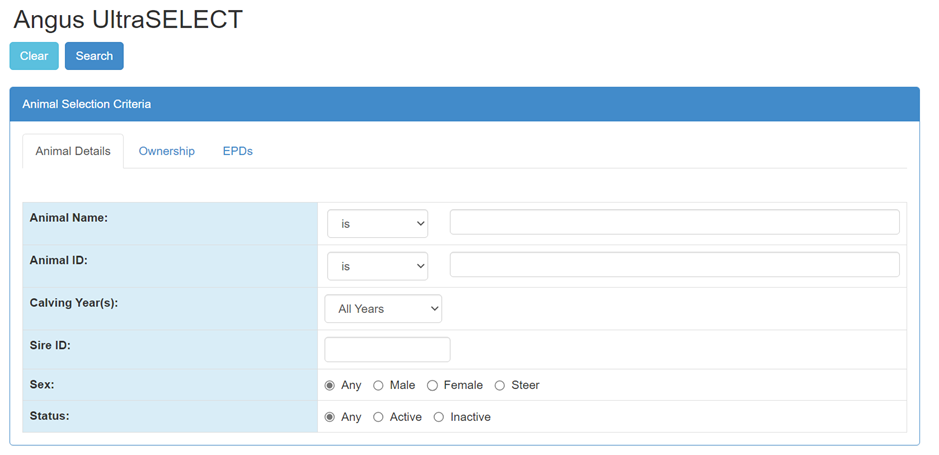Screen dimensions: 939x455
Task: Pick the Steer radio option
Action: click(500, 386)
